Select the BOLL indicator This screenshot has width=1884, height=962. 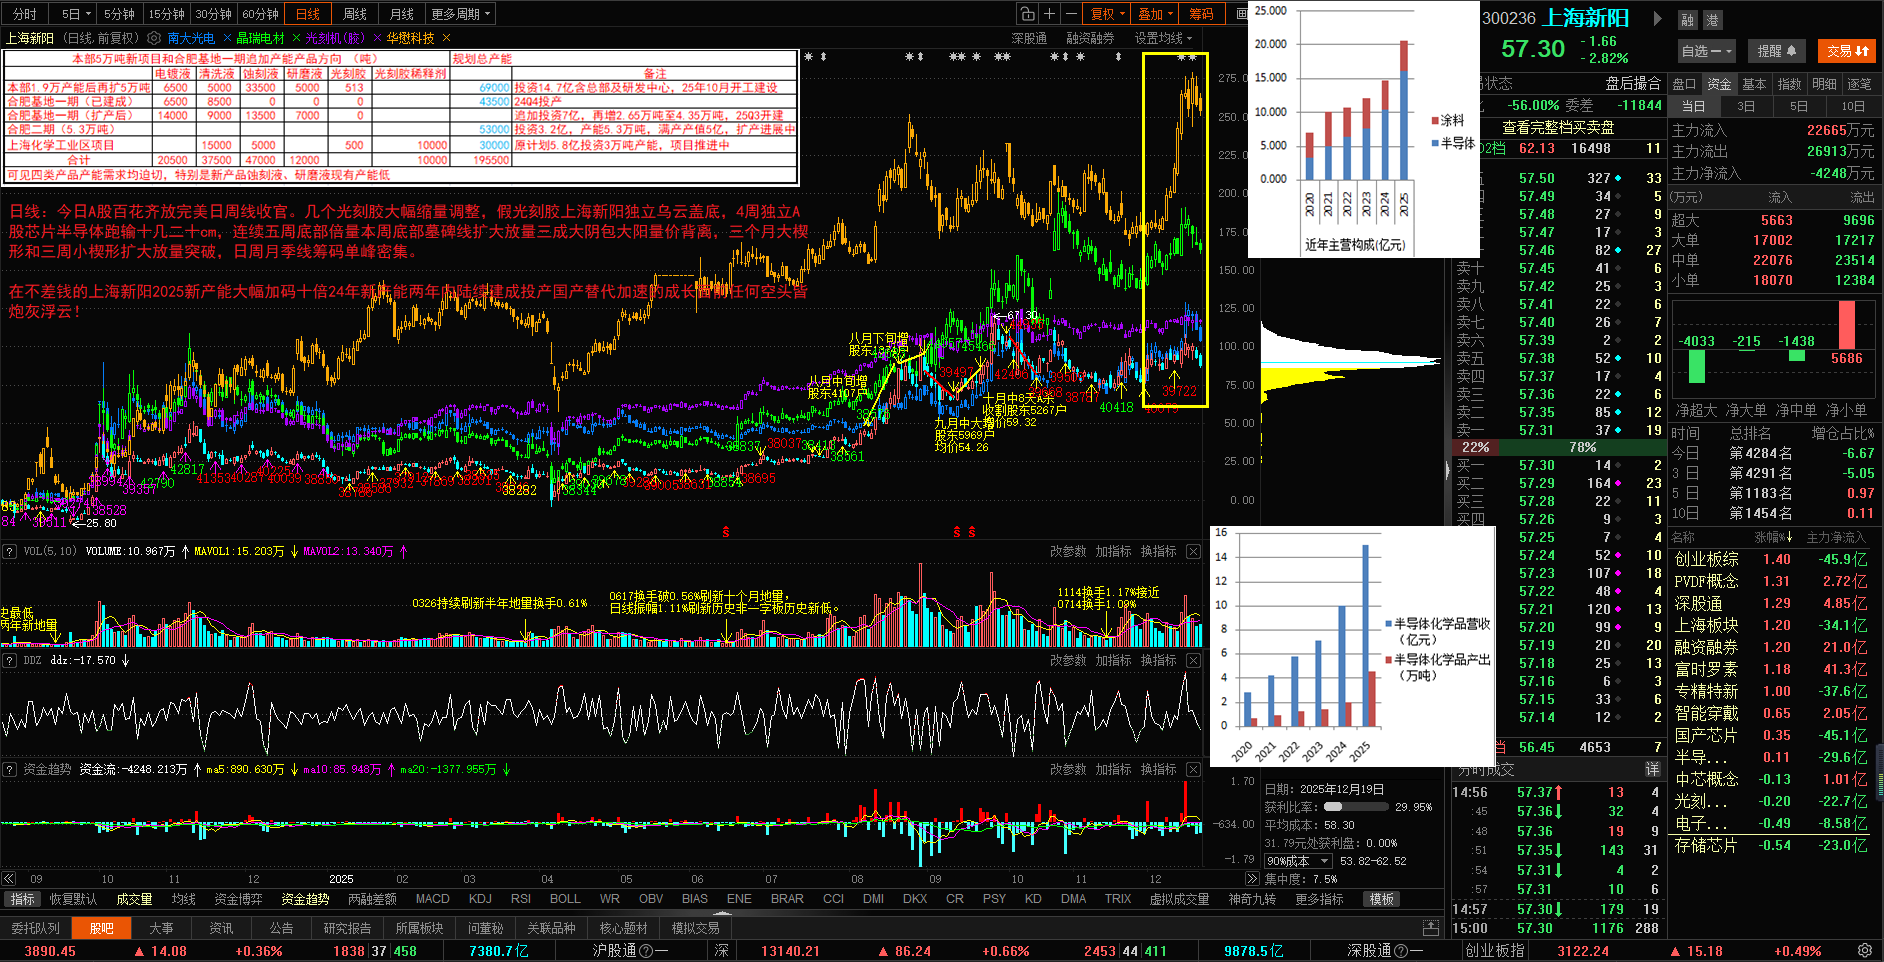[x=565, y=899]
